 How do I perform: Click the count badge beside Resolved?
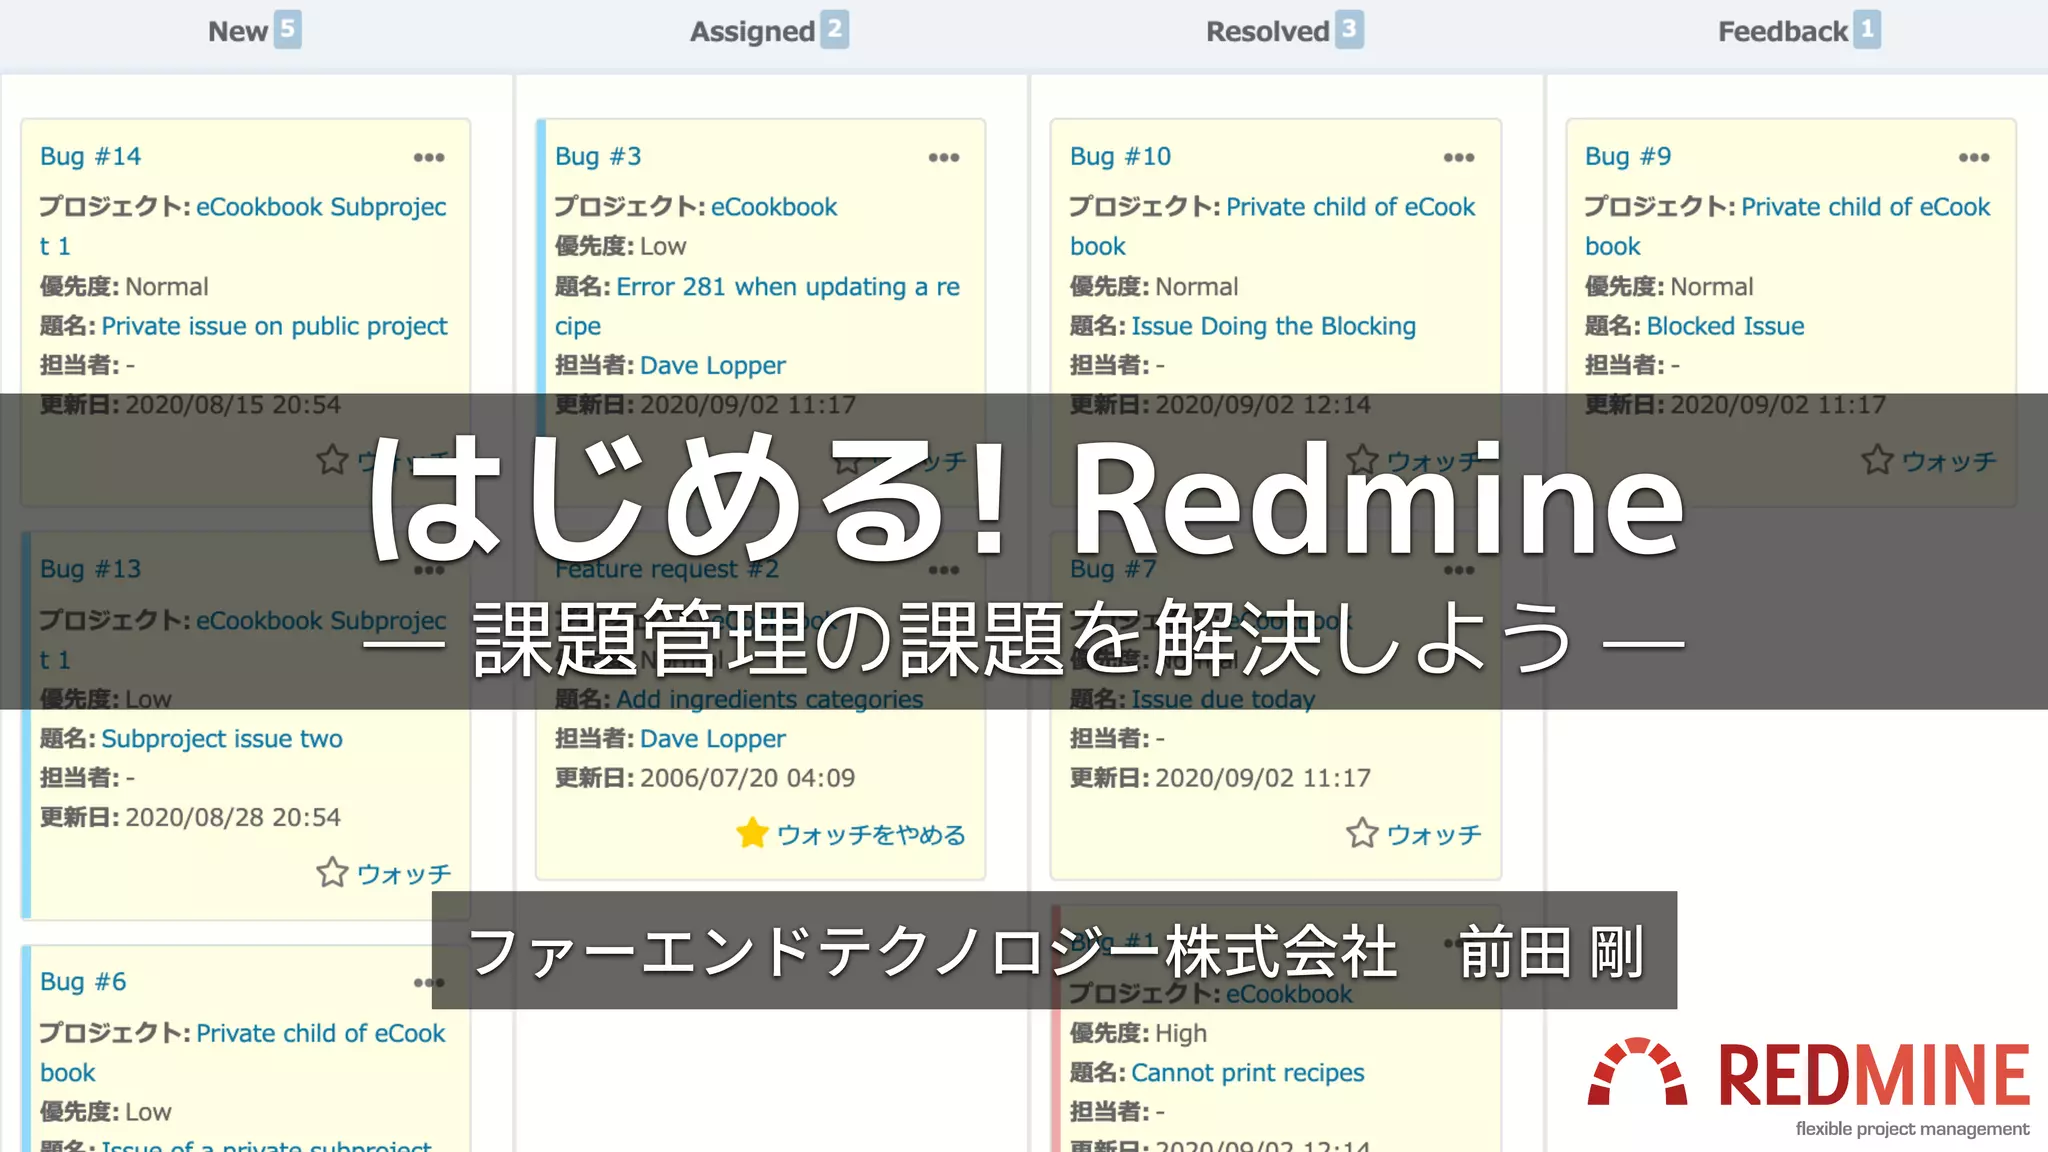[x=1349, y=30]
